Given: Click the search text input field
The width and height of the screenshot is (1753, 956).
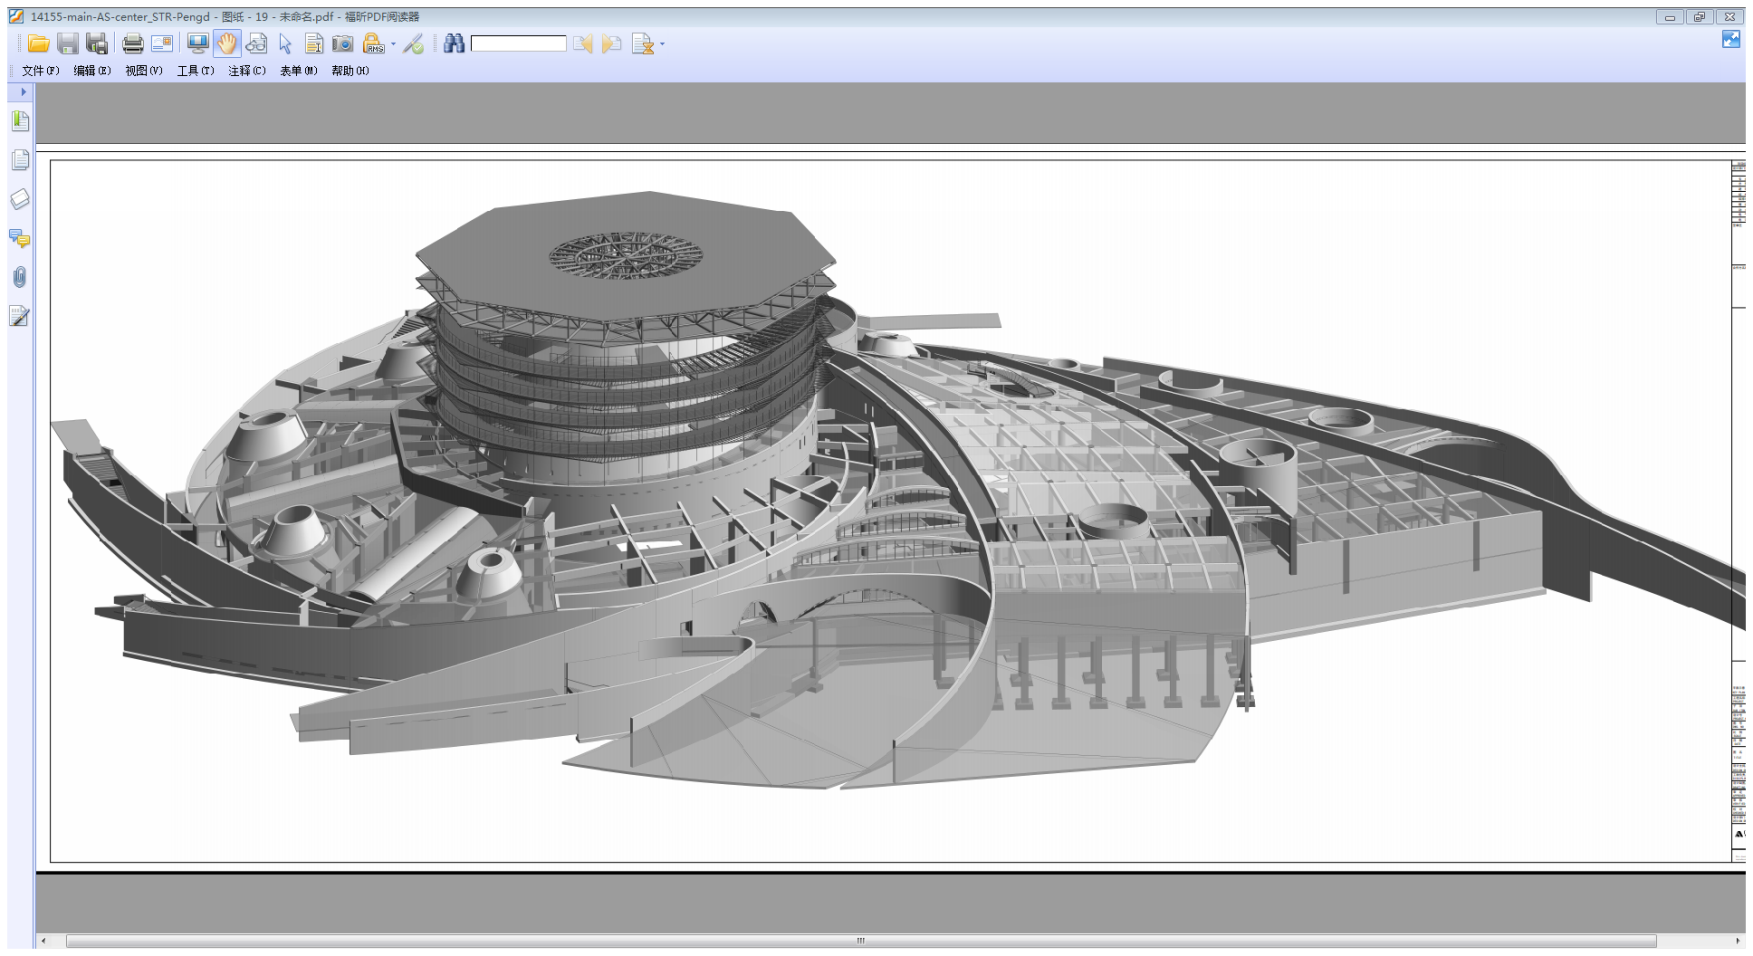Looking at the screenshot, I should 518,43.
